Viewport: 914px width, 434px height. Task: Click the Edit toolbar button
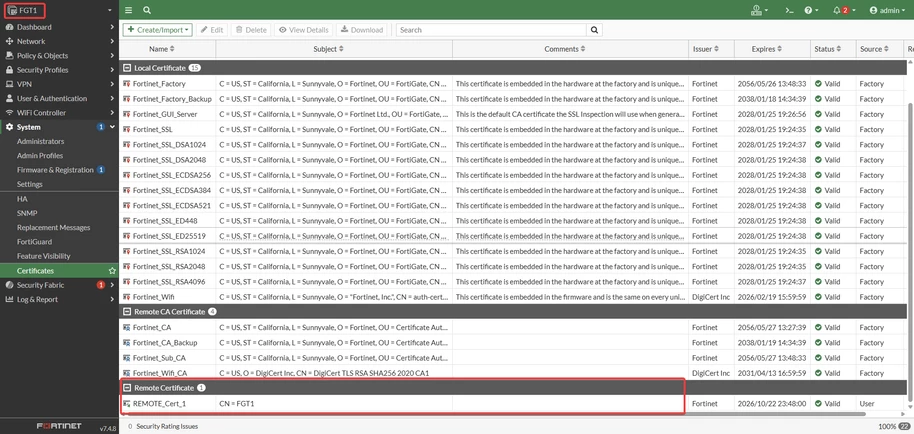tap(212, 30)
